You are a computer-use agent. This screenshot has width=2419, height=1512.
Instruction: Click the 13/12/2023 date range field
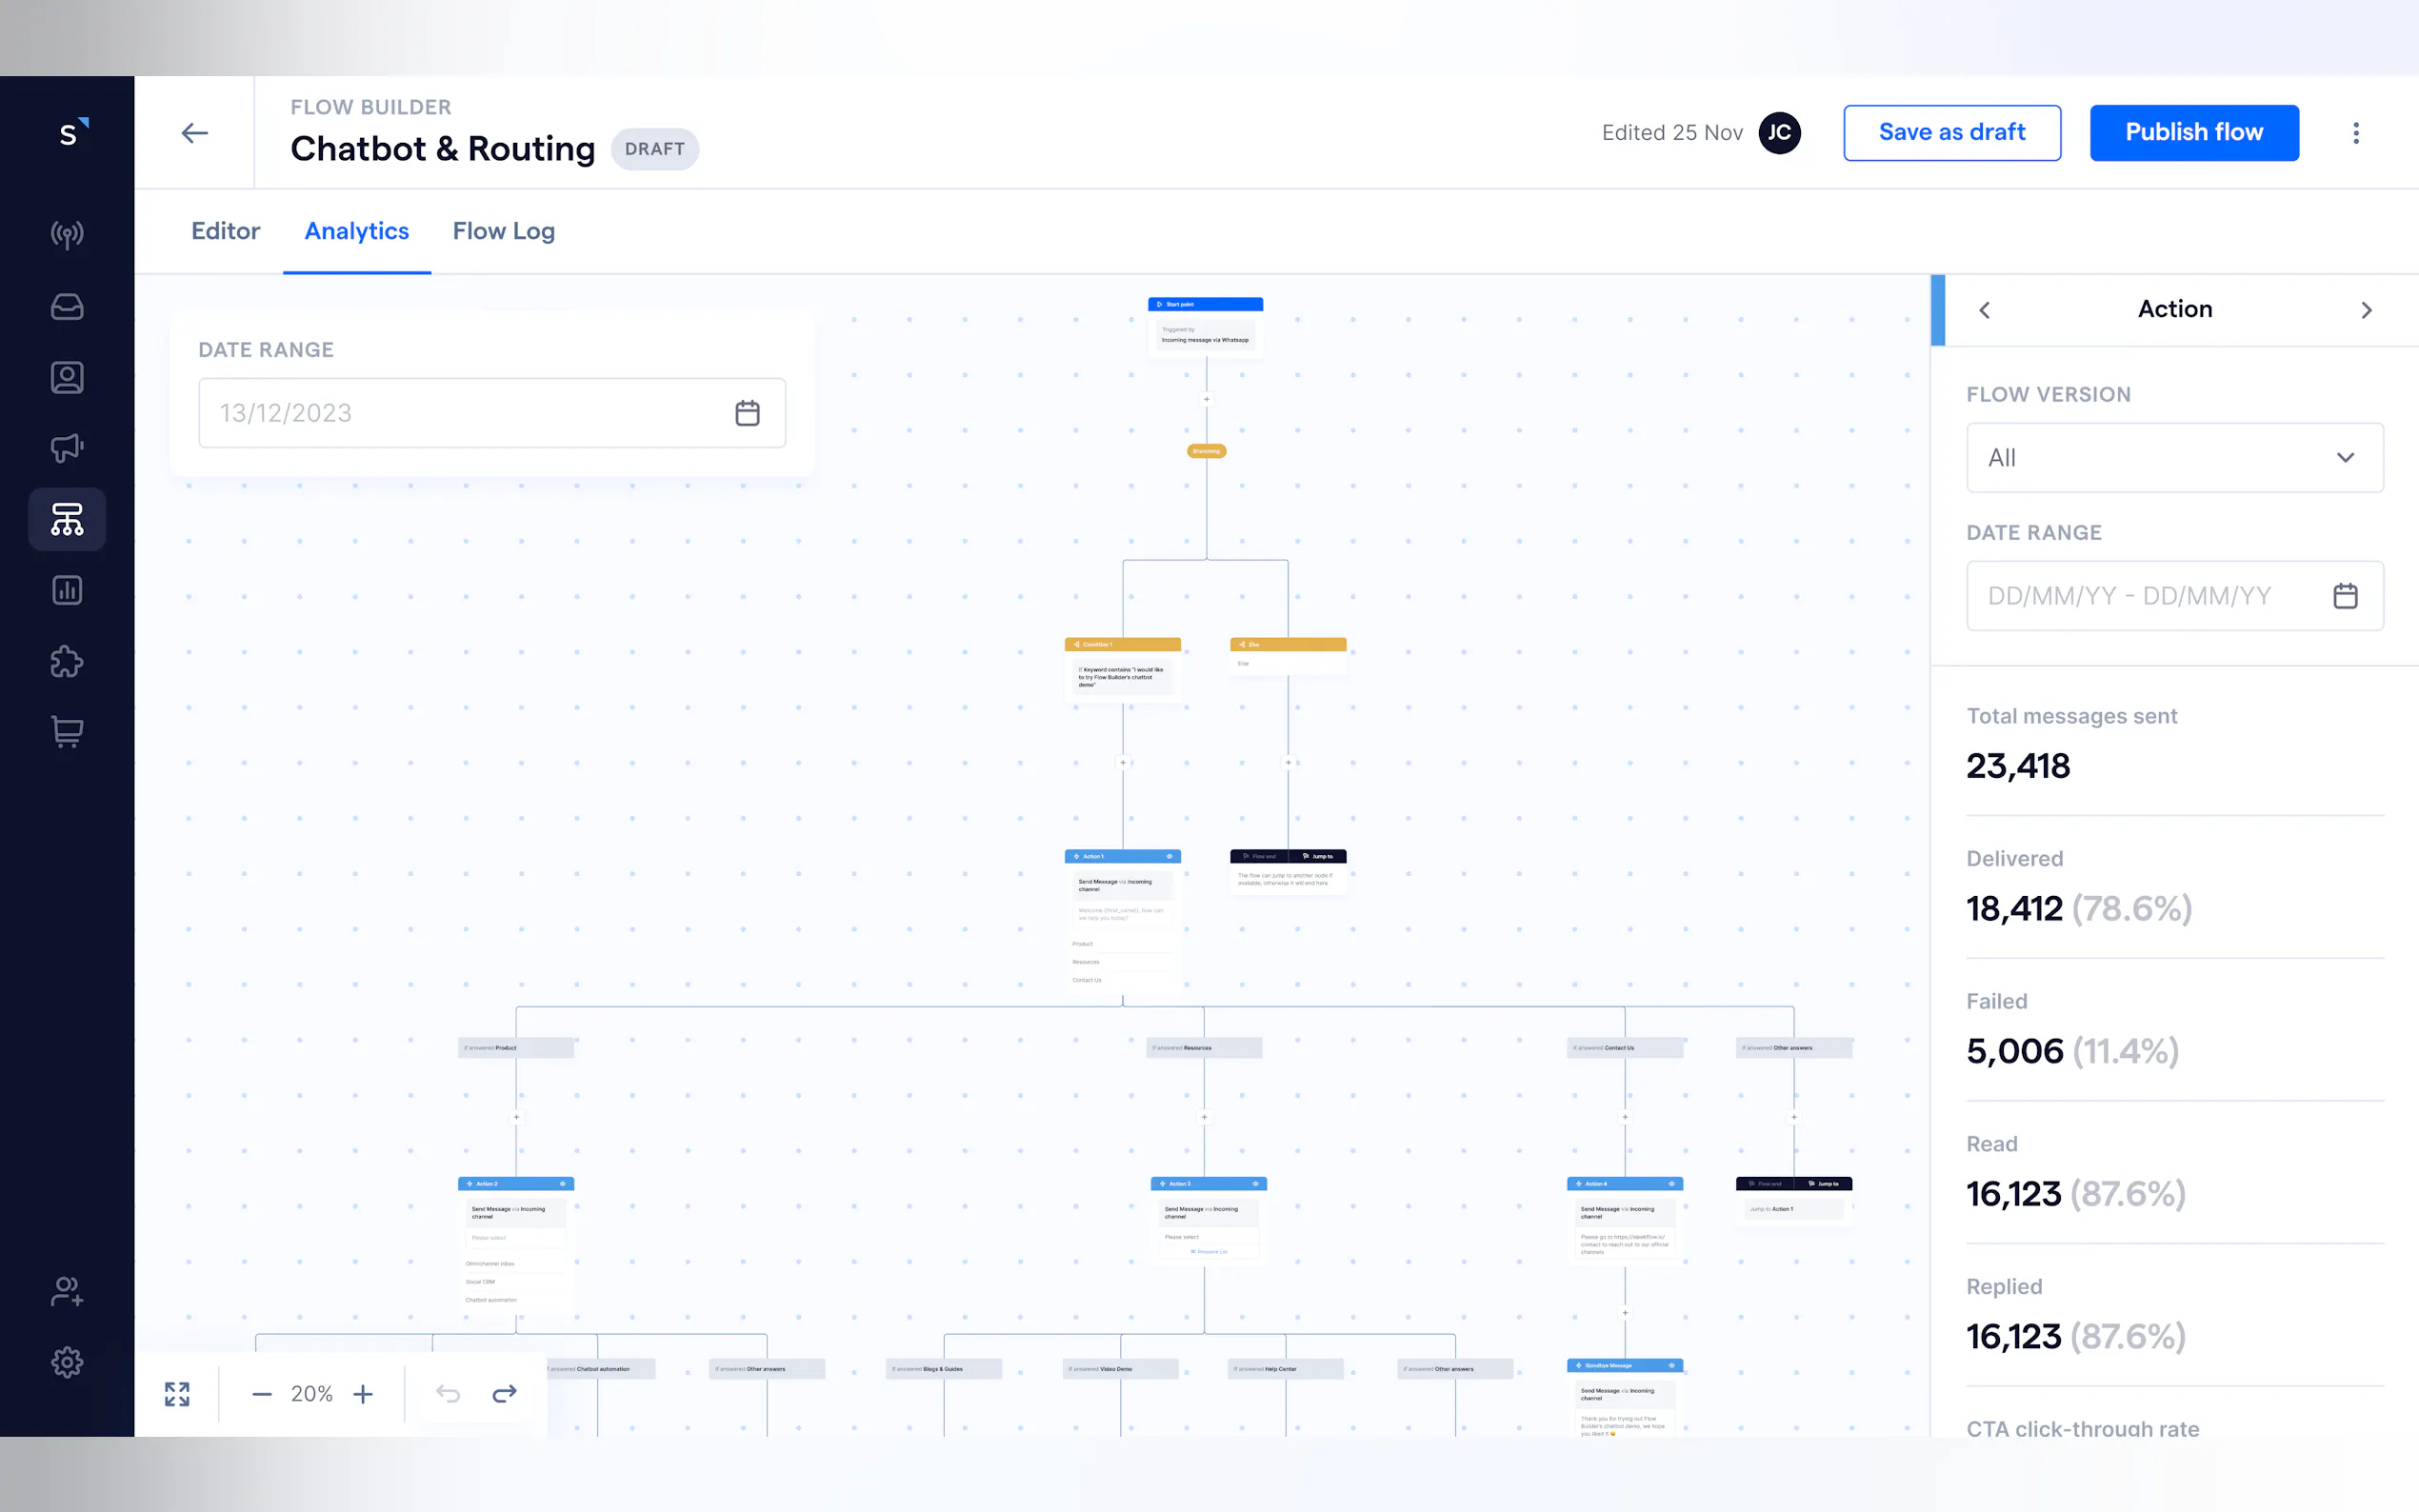[491, 413]
